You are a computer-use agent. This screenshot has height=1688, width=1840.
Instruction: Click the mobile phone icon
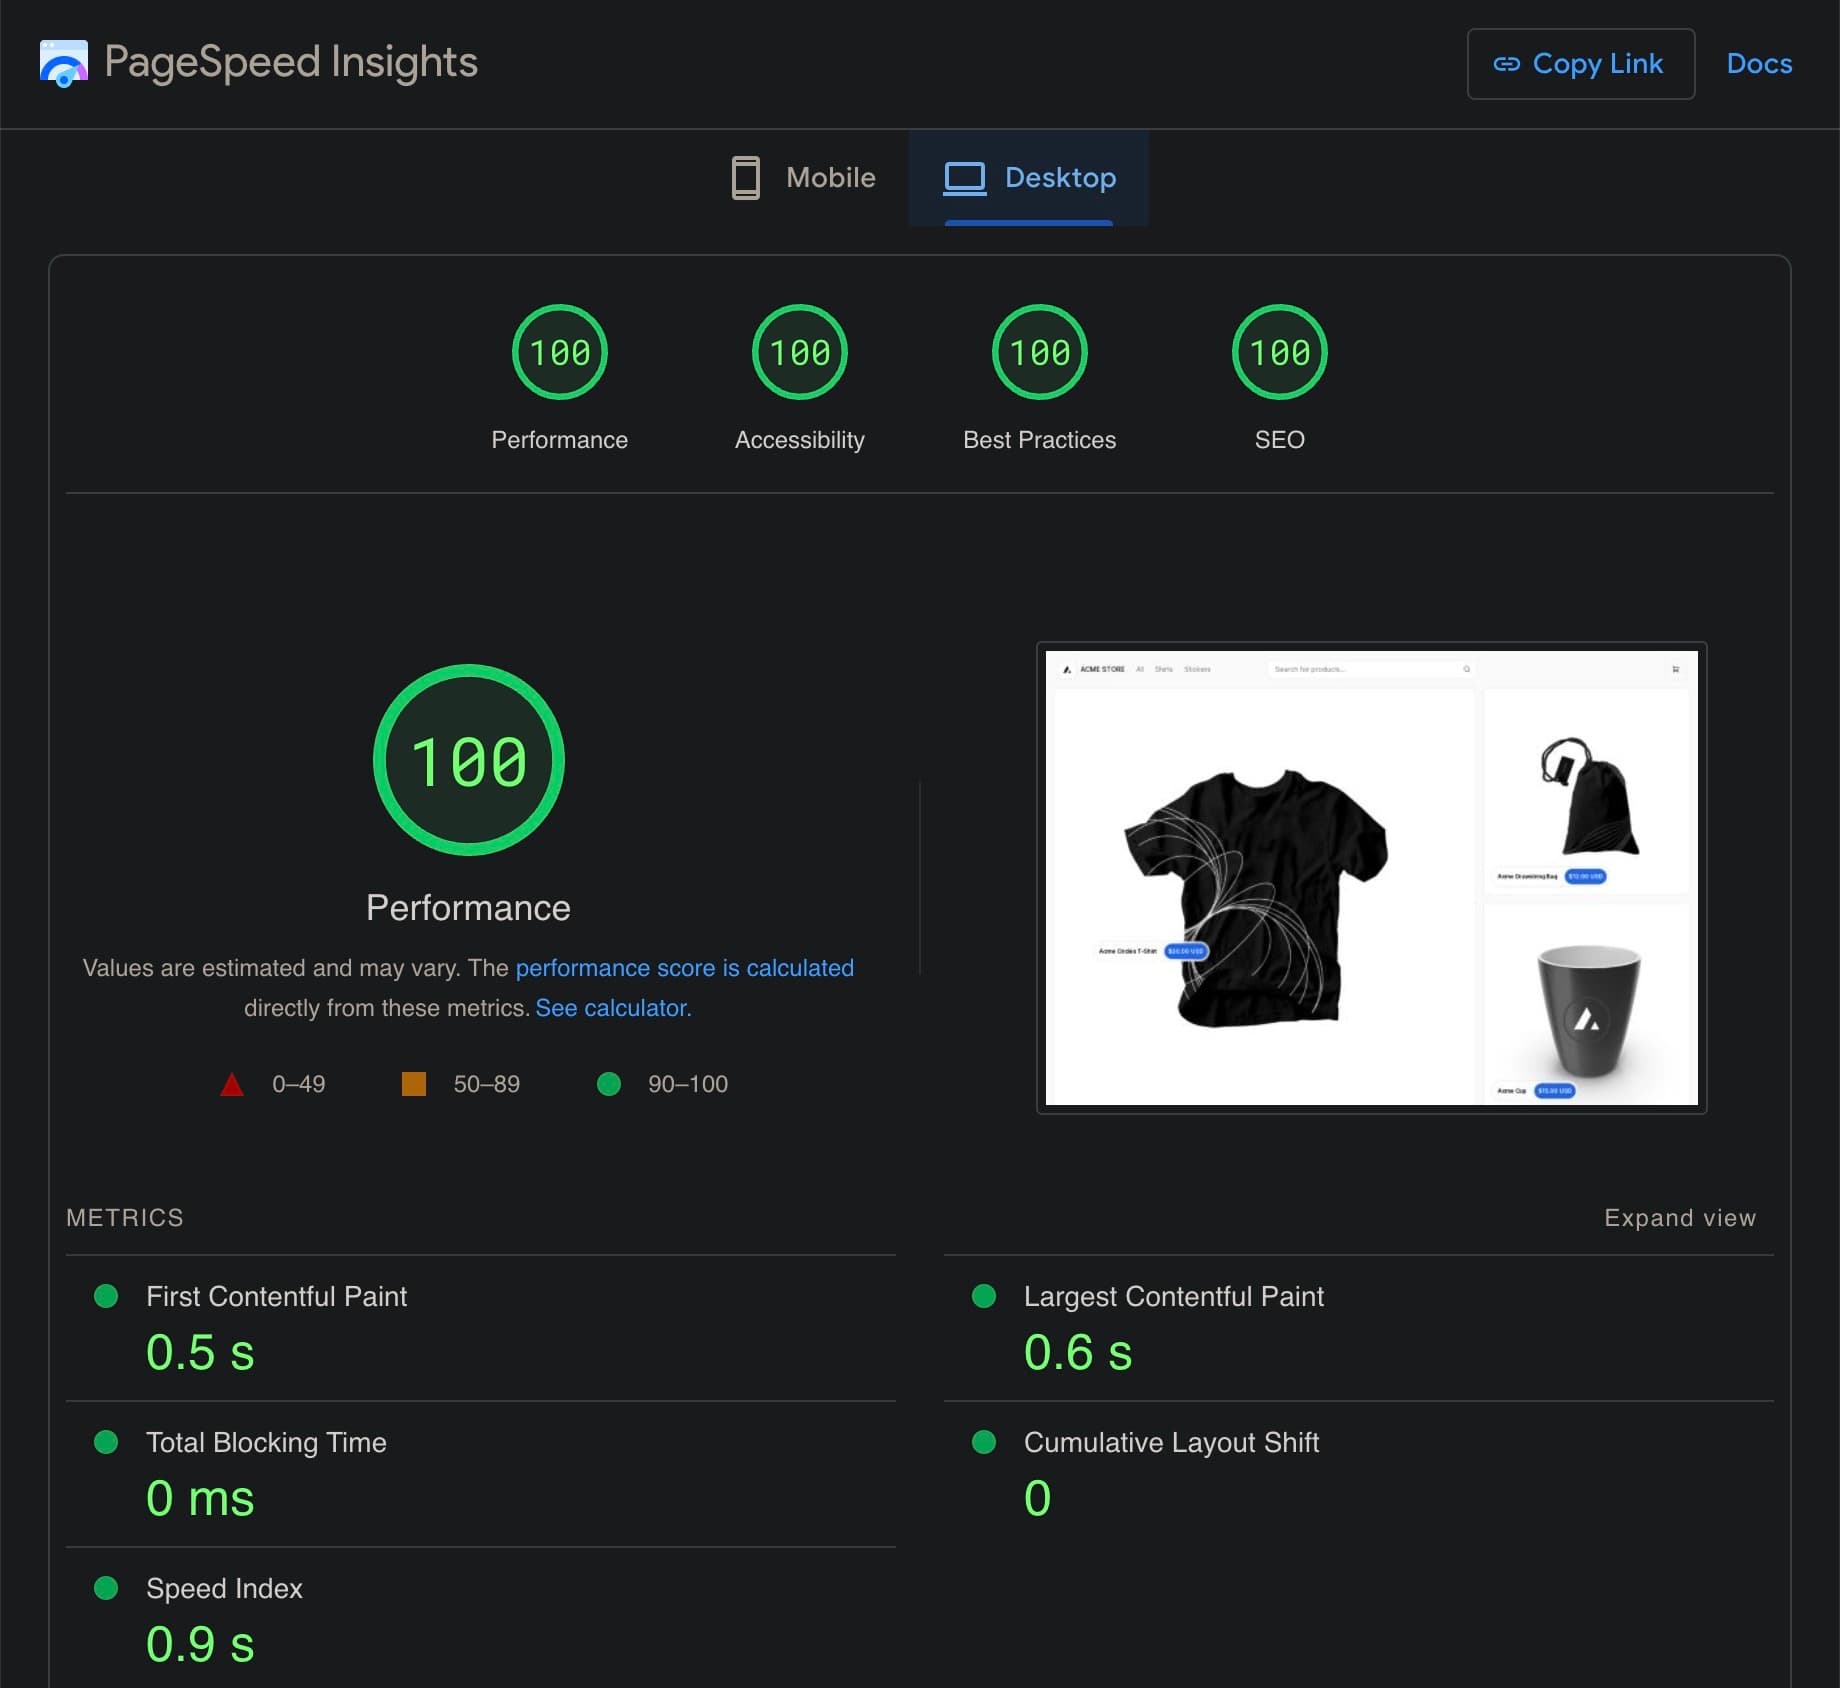[x=744, y=177]
